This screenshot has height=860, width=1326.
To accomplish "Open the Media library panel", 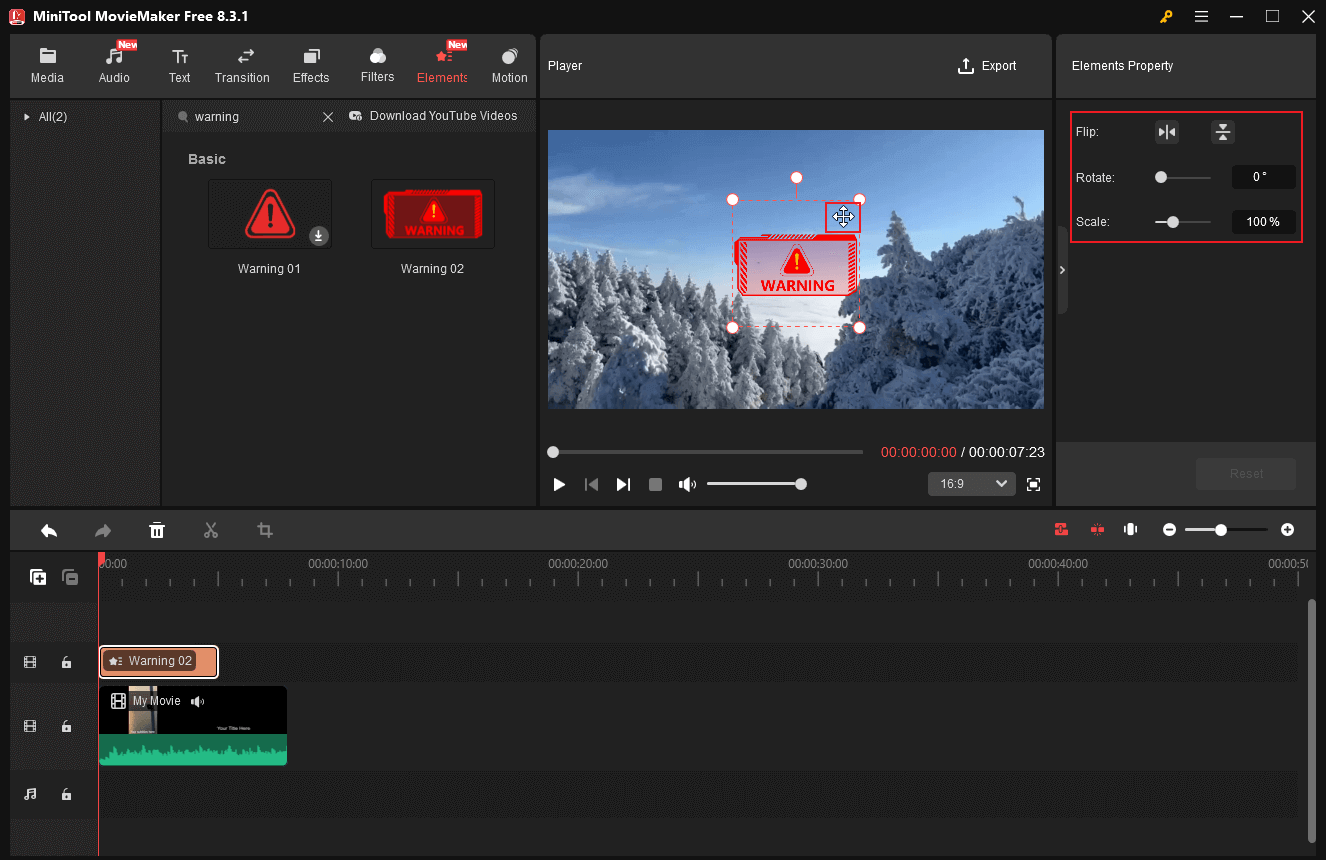I will click(47, 63).
